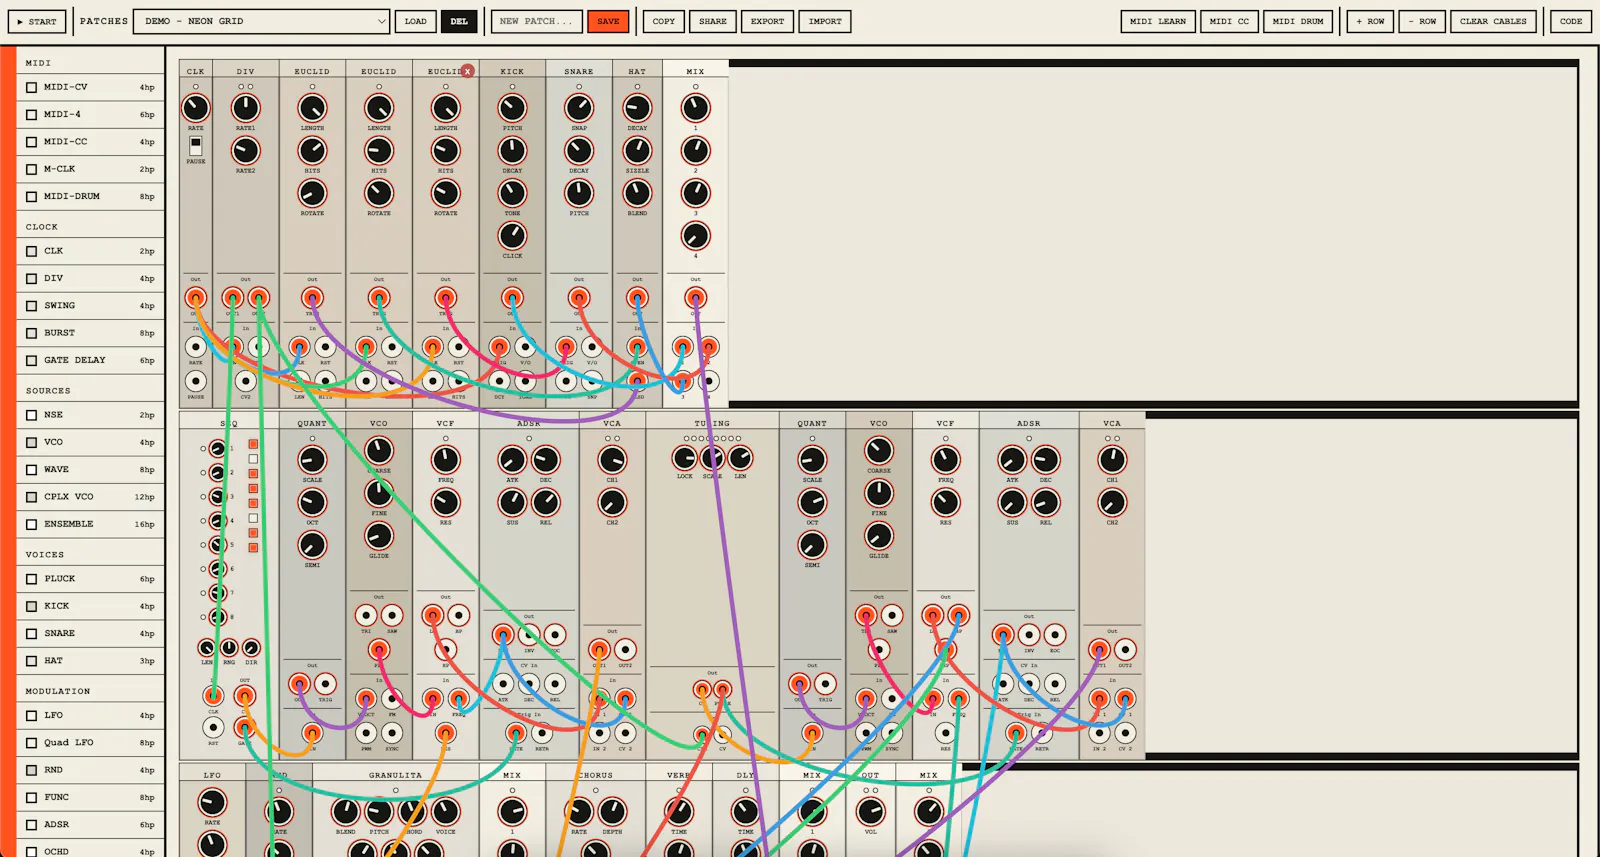Click the DEL patch button

459,21
